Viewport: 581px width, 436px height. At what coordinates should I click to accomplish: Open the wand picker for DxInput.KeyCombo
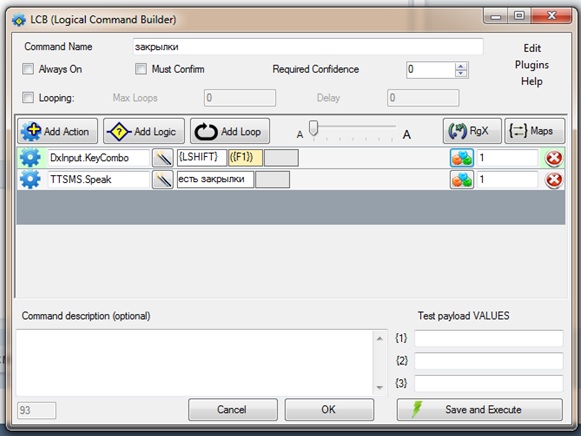[163, 158]
